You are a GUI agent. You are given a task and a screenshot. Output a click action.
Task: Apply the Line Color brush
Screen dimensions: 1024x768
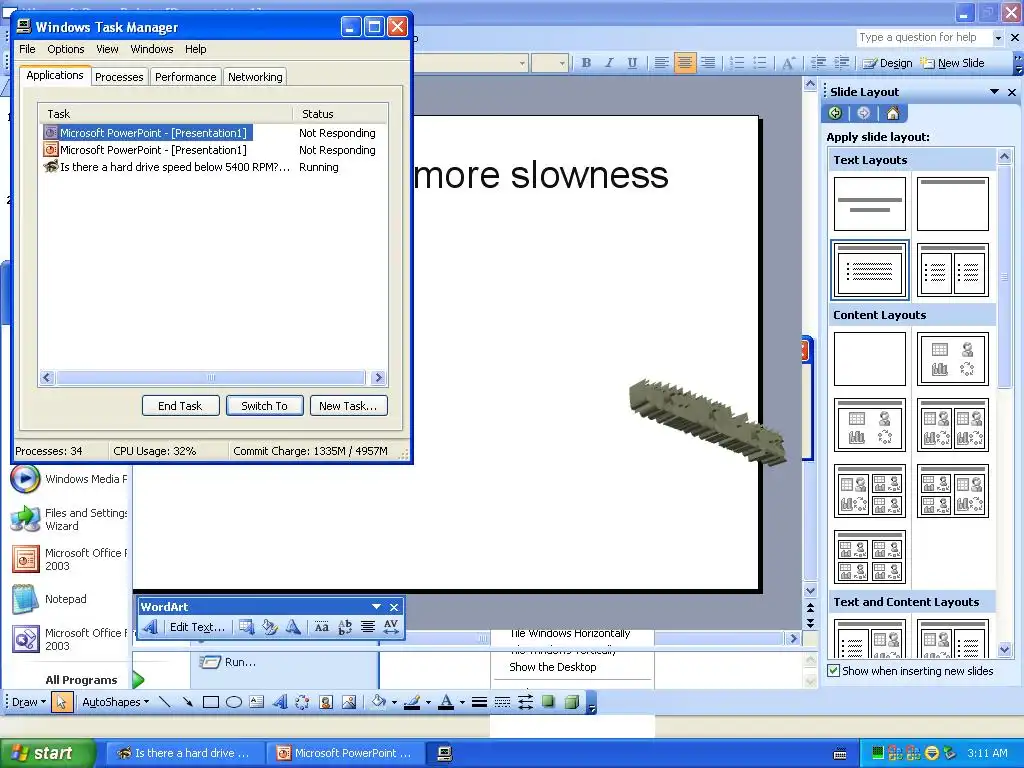(x=412, y=702)
